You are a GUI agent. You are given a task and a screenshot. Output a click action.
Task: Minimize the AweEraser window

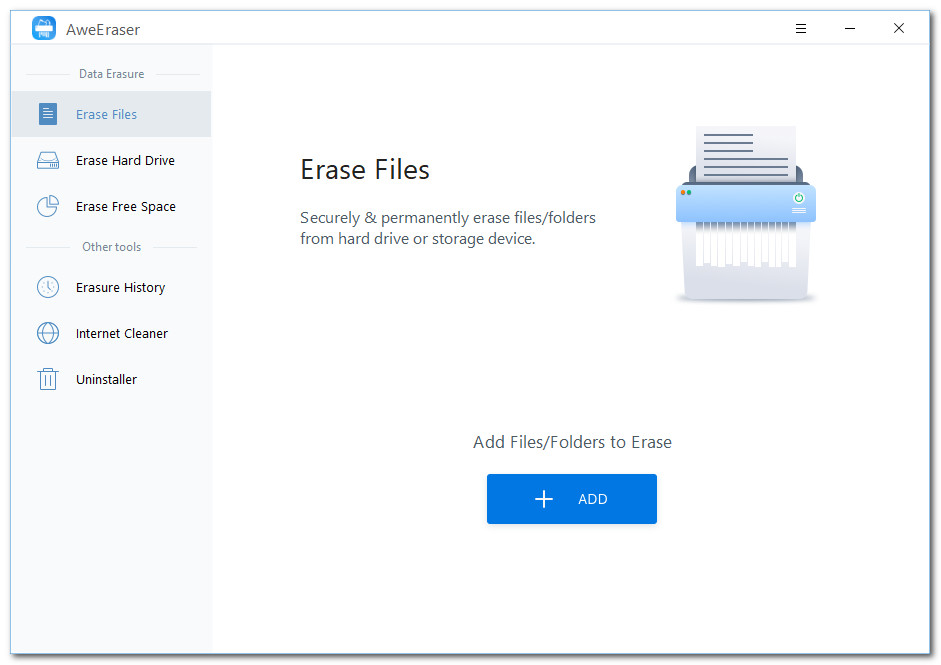coord(850,28)
